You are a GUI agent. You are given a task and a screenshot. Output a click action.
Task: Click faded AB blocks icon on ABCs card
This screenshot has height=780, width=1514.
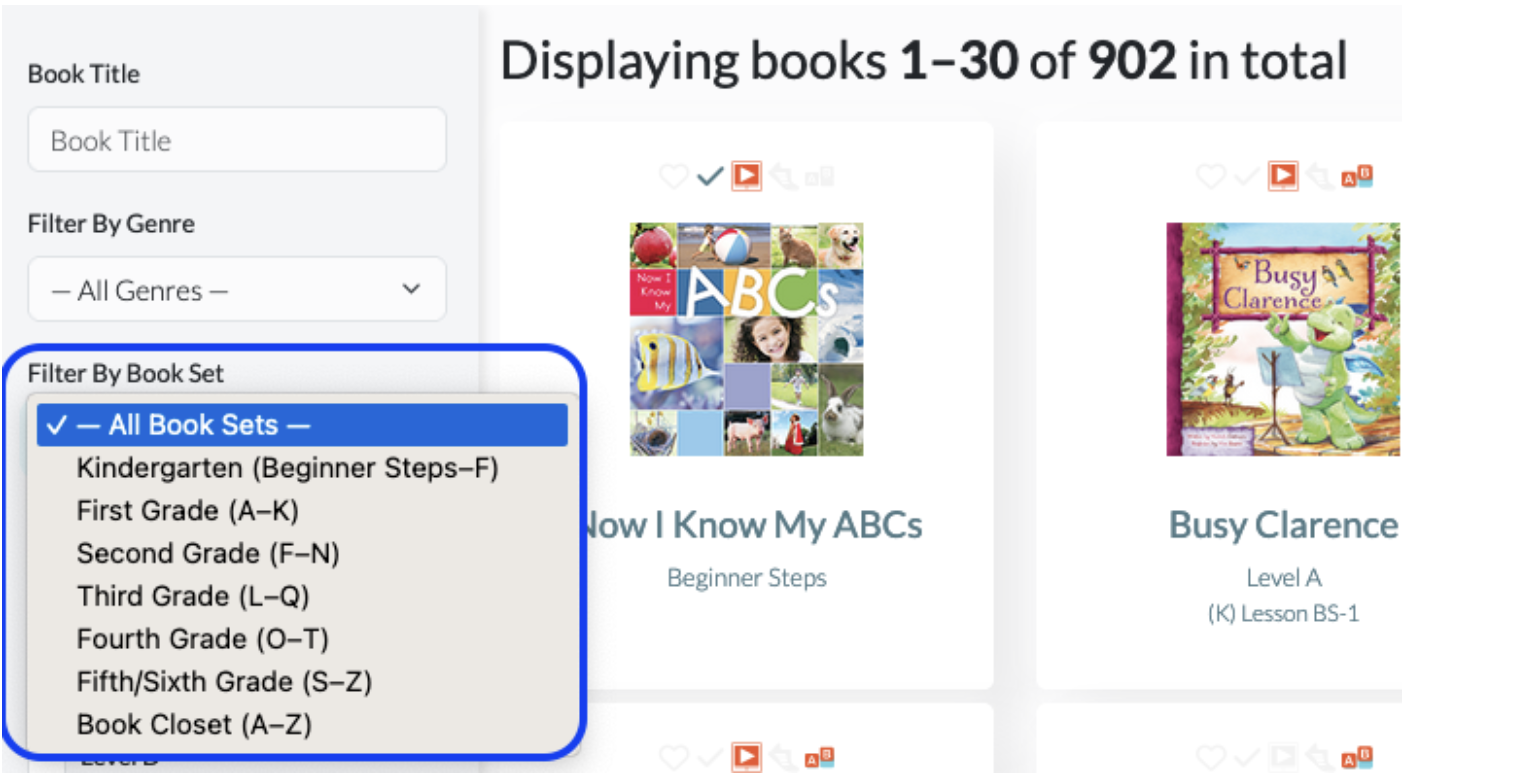(x=820, y=177)
